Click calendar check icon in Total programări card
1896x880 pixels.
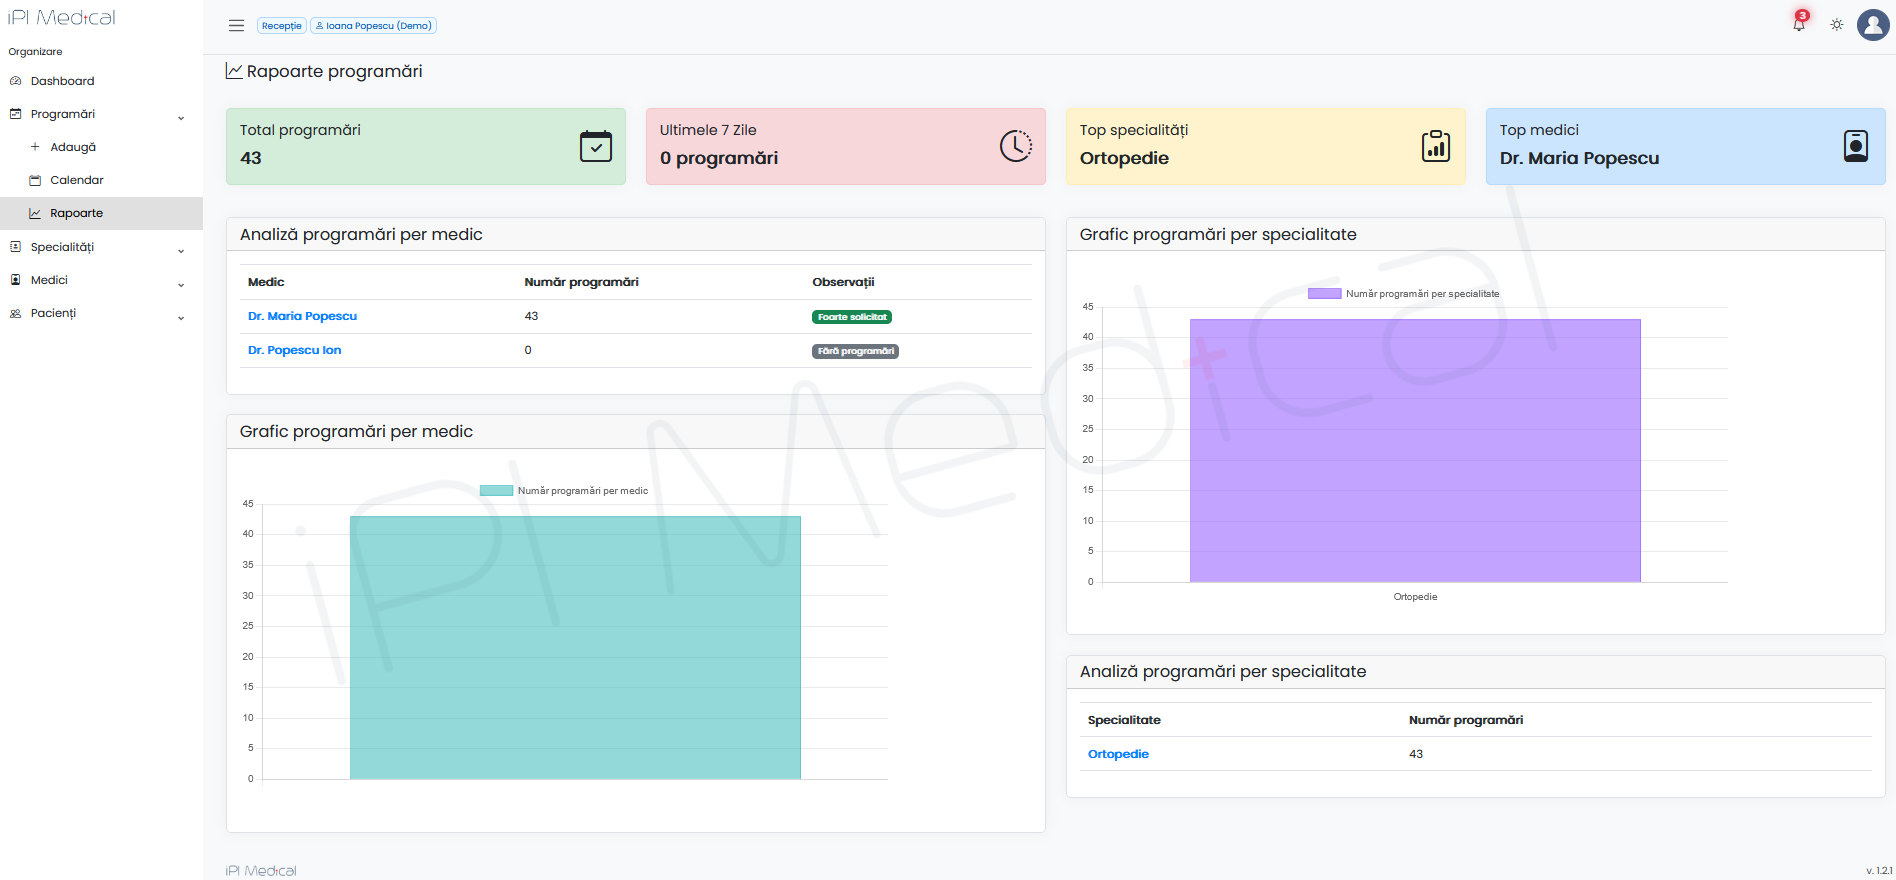pos(596,146)
